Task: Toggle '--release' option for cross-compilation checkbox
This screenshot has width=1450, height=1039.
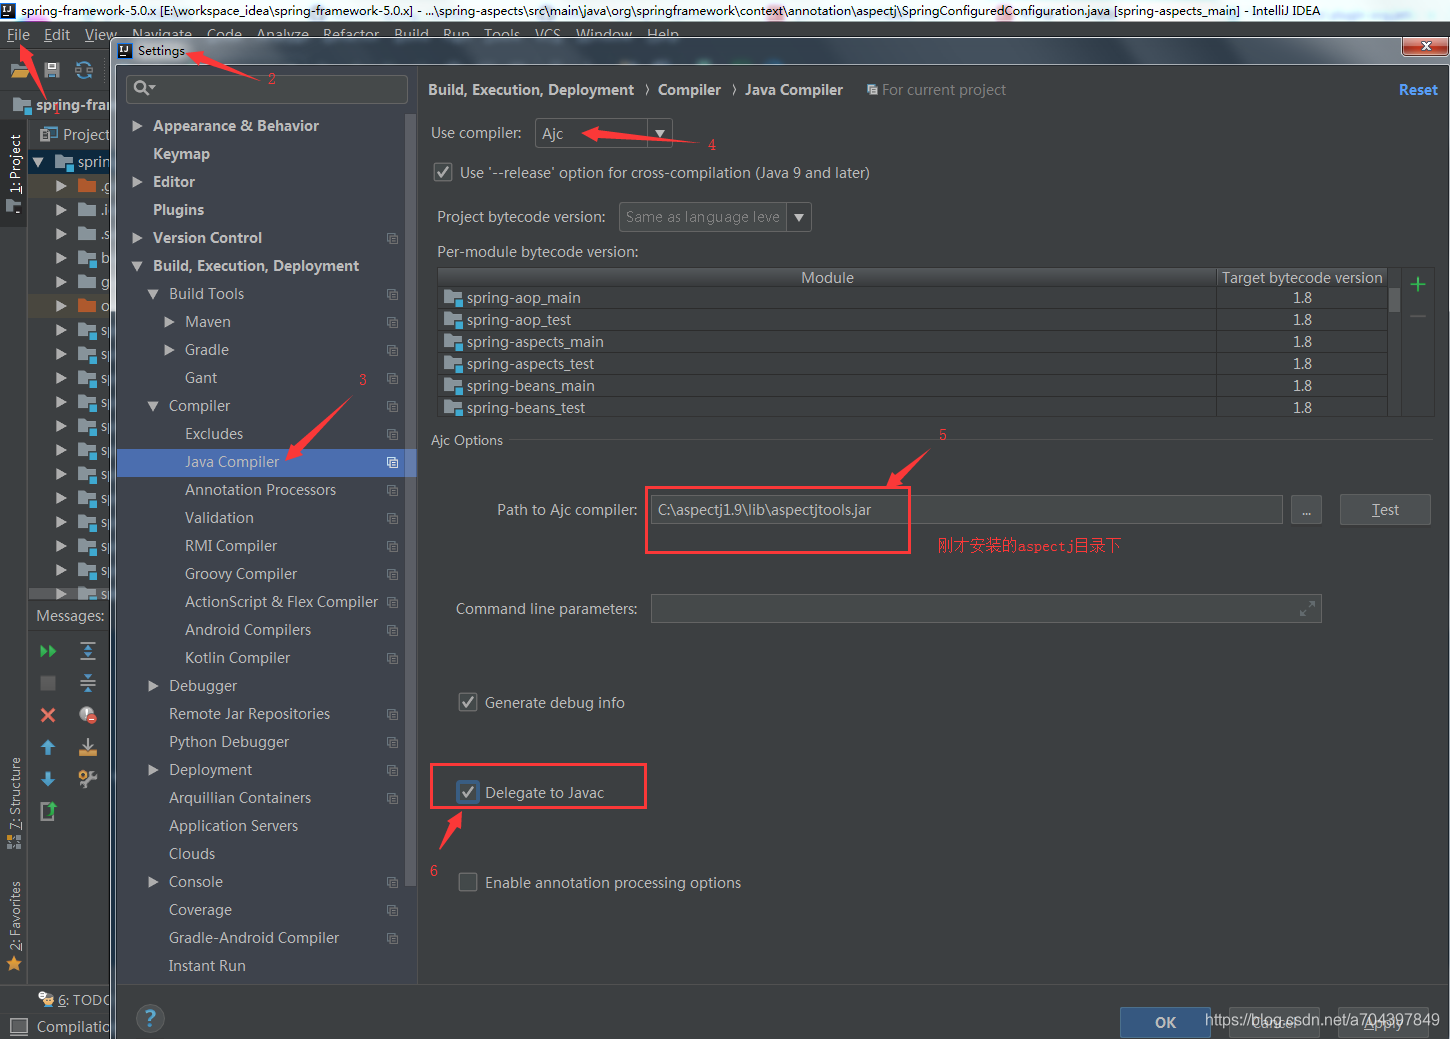Action: point(443,172)
